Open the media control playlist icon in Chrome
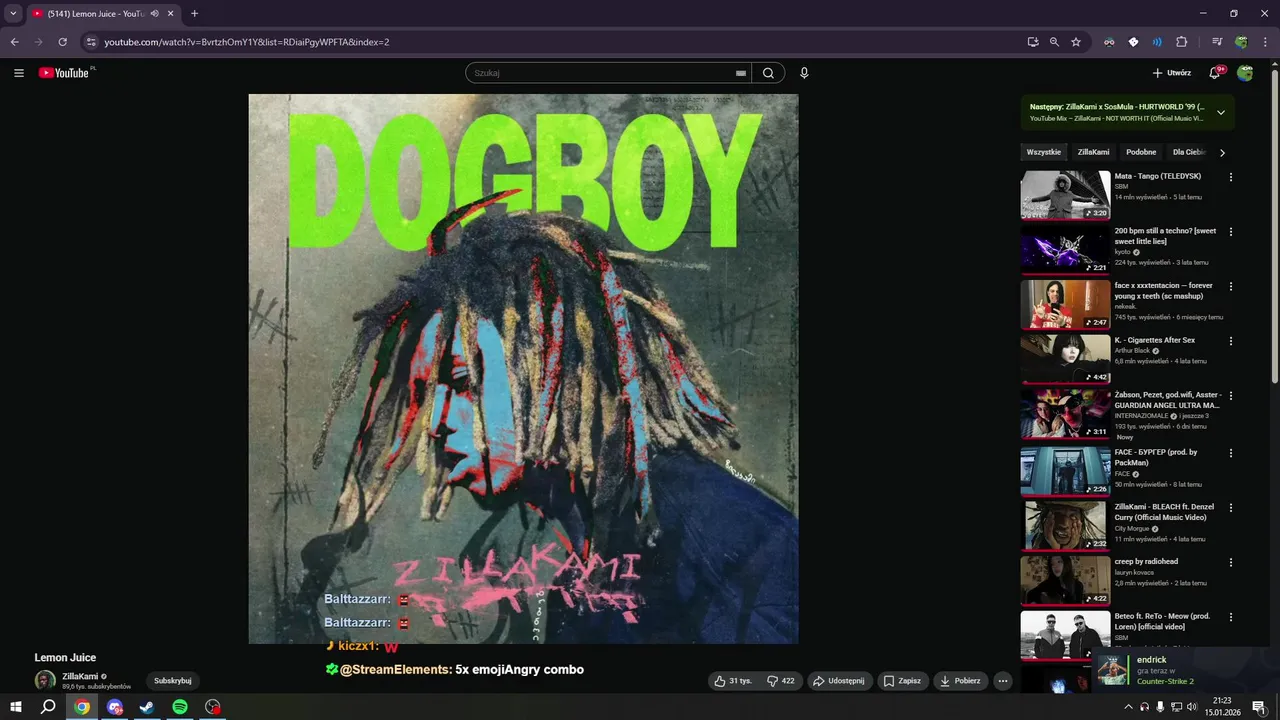 tap(1217, 42)
